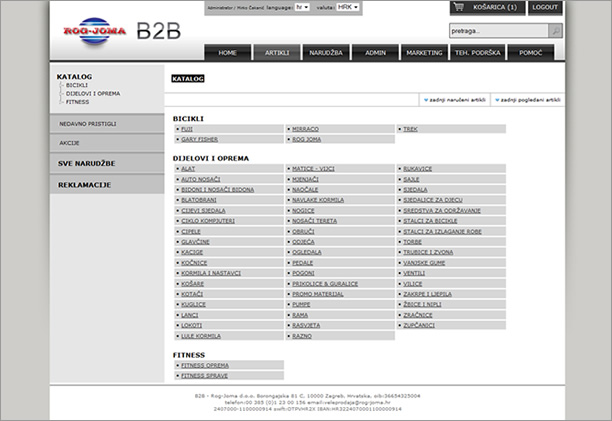Open the language dropdown
The height and width of the screenshot is (421, 612).
point(303,7)
